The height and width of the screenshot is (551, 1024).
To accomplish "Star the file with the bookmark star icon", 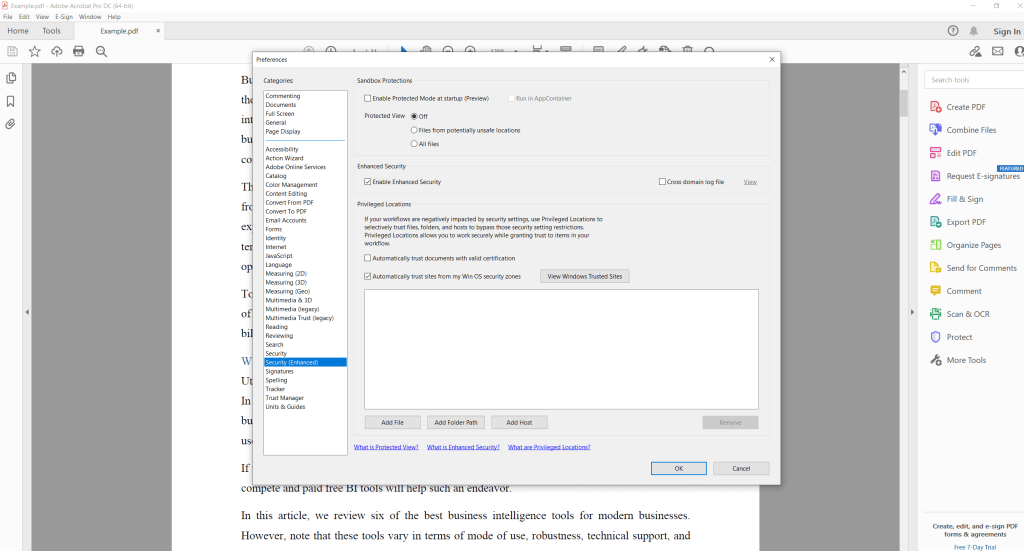I will [x=35, y=51].
